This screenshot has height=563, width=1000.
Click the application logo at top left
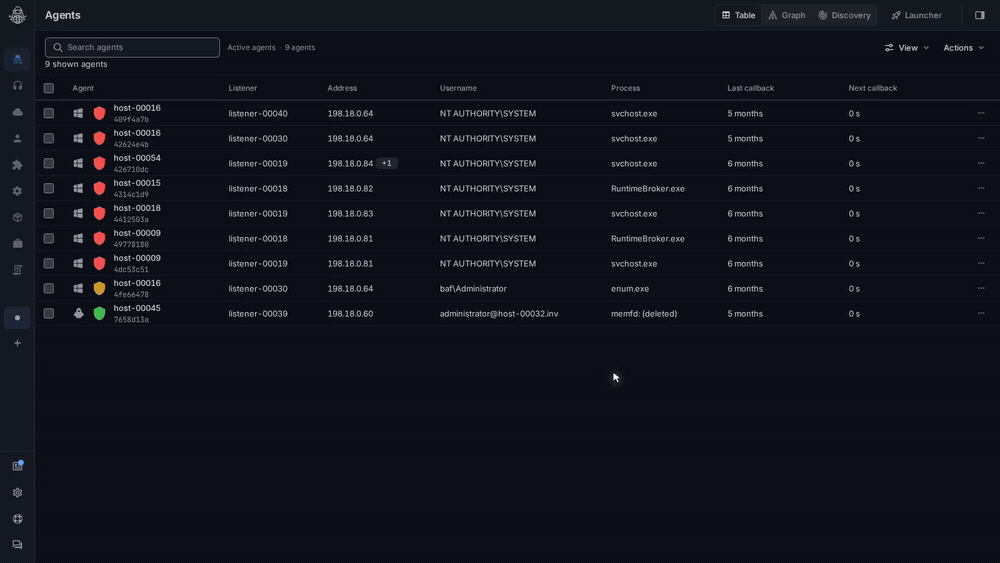[17, 15]
